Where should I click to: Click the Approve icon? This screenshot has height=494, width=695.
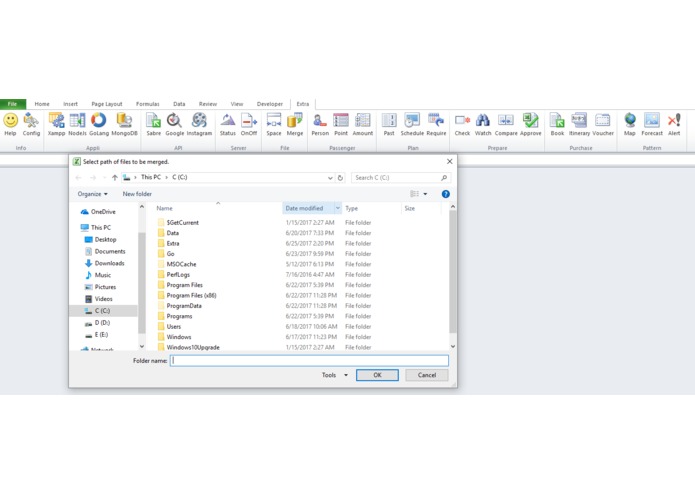pos(530,120)
